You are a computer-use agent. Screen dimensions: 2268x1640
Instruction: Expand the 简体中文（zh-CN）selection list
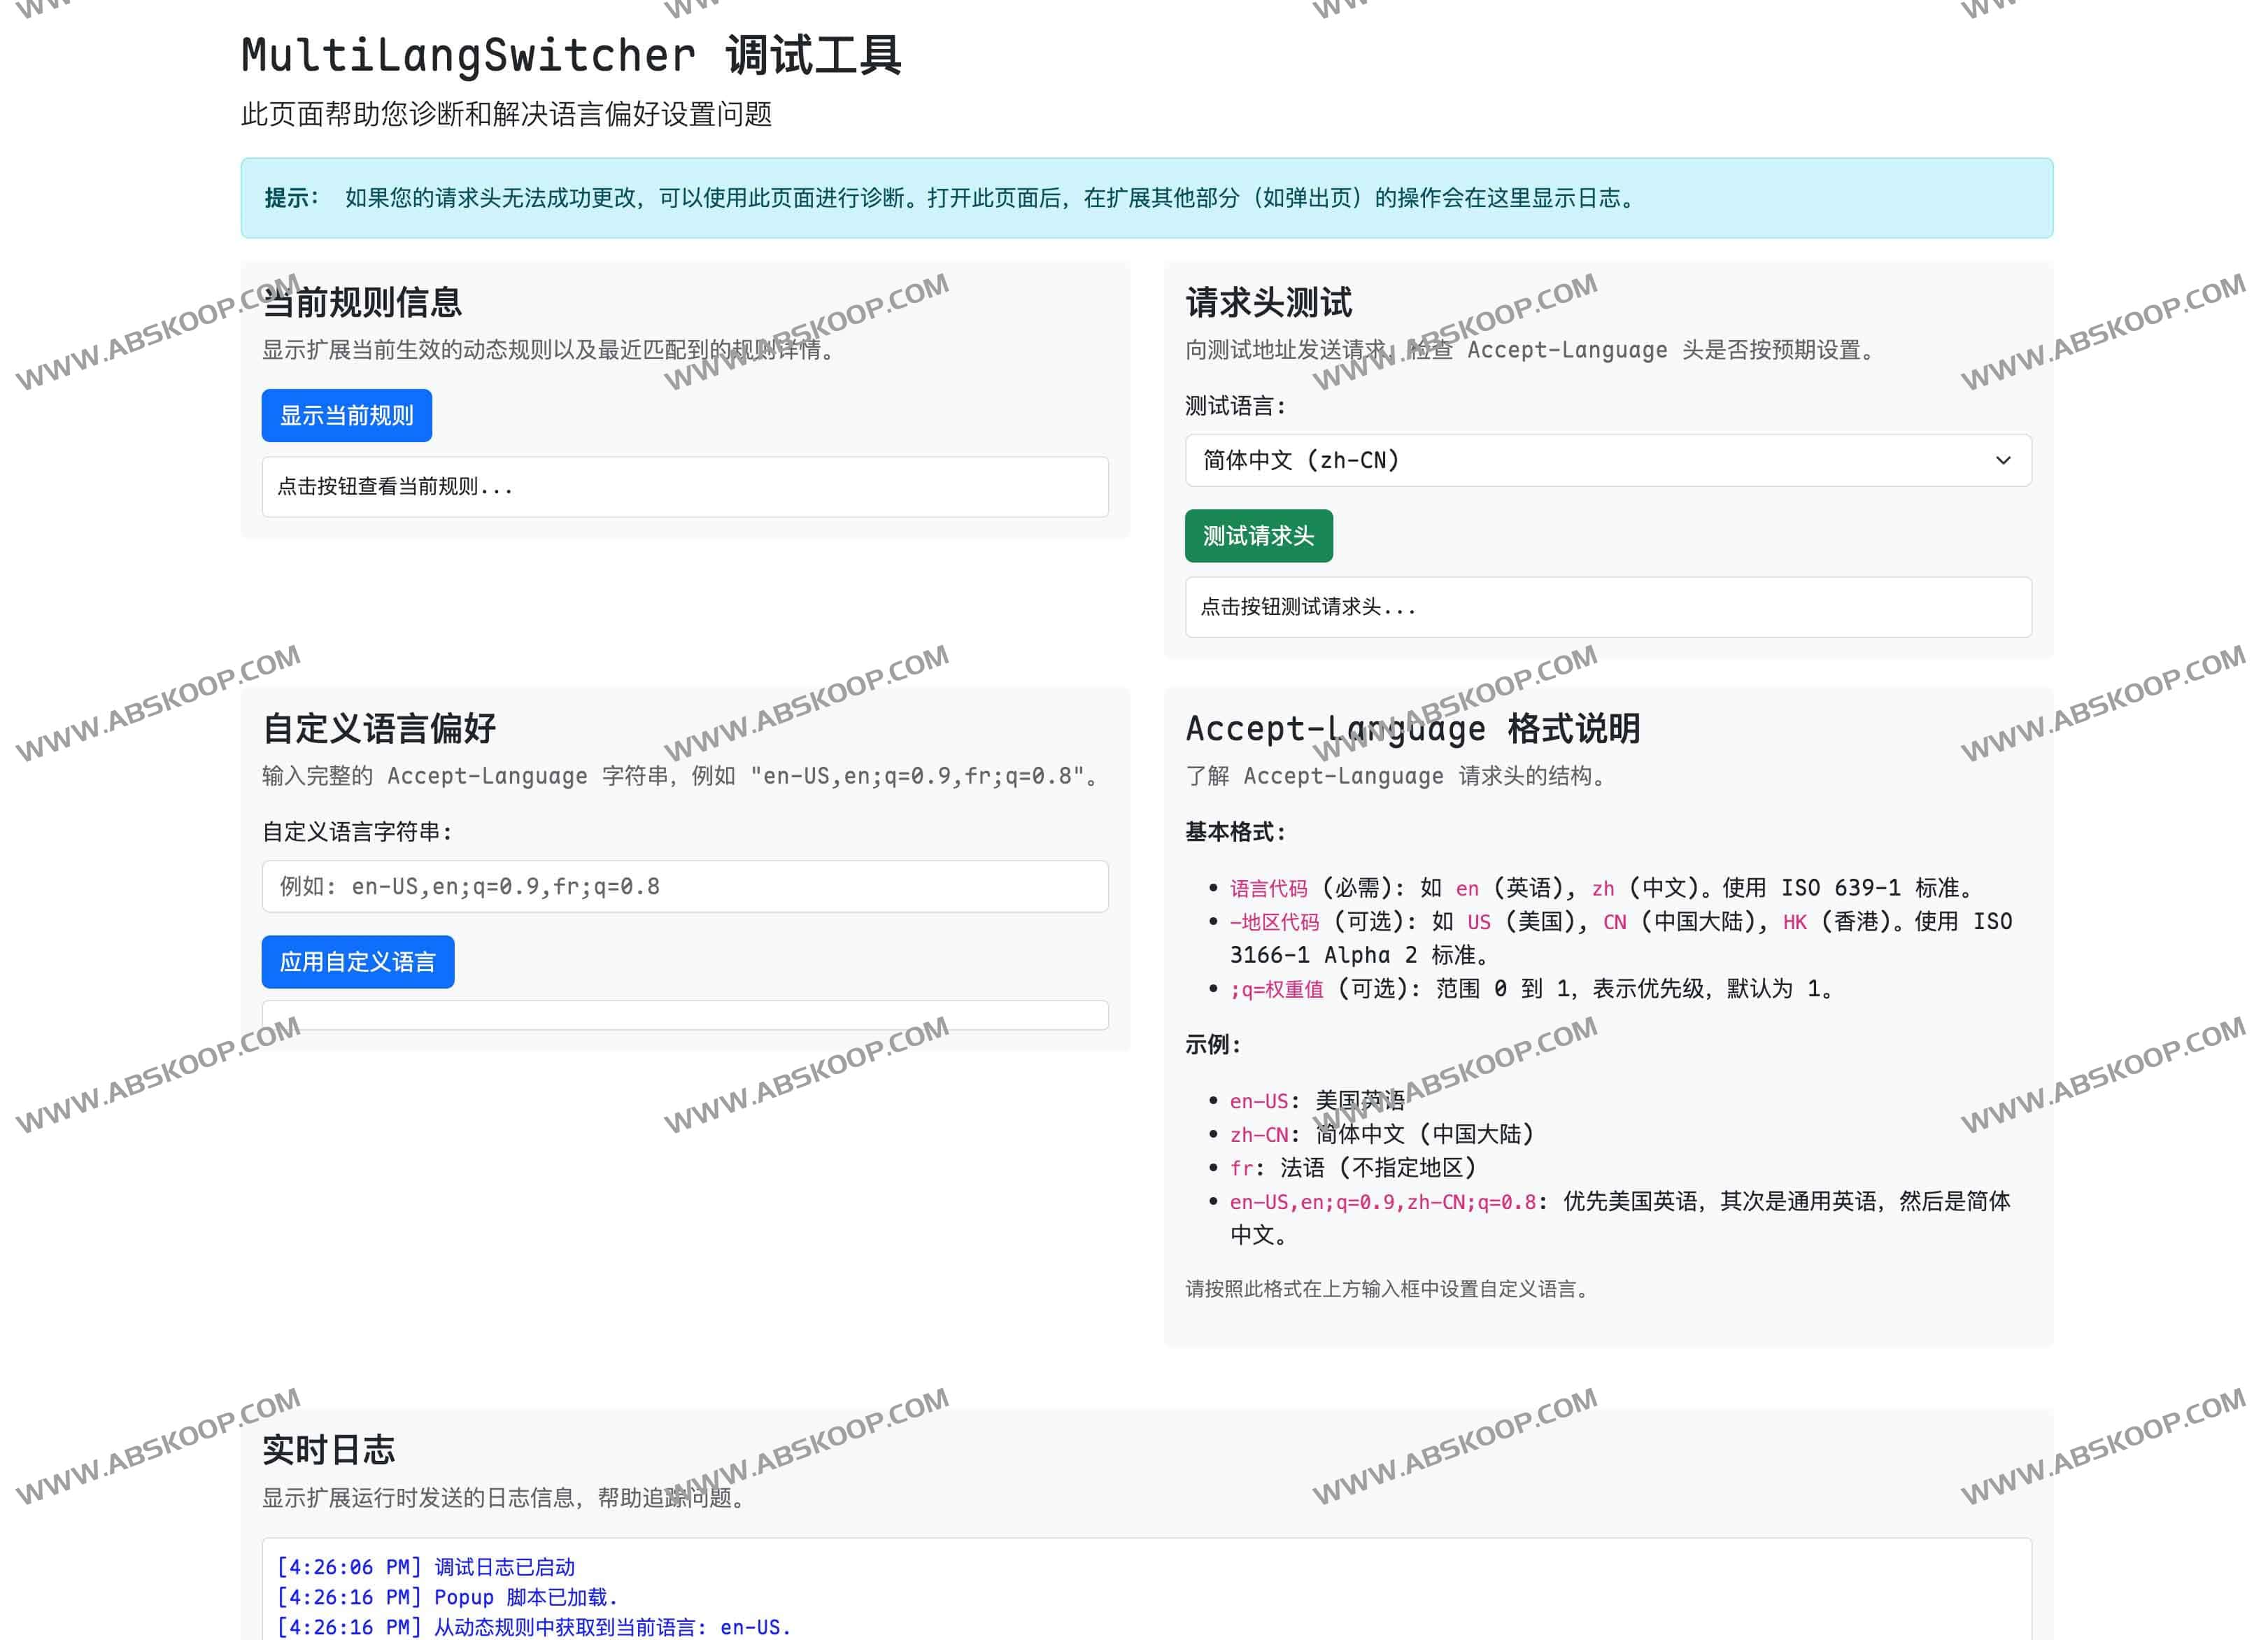coord(1606,461)
